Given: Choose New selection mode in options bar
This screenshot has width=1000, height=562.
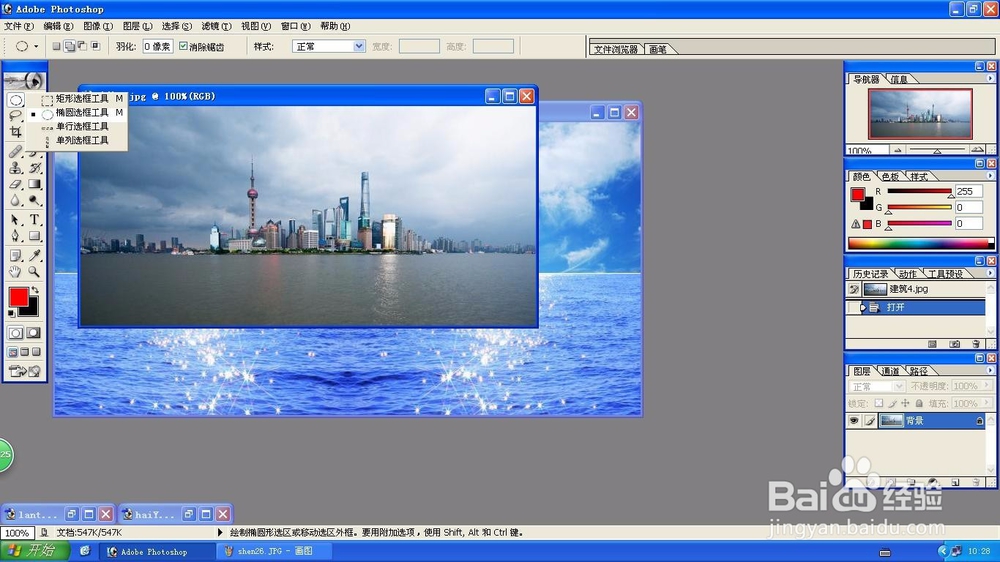Looking at the screenshot, I should pos(56,46).
